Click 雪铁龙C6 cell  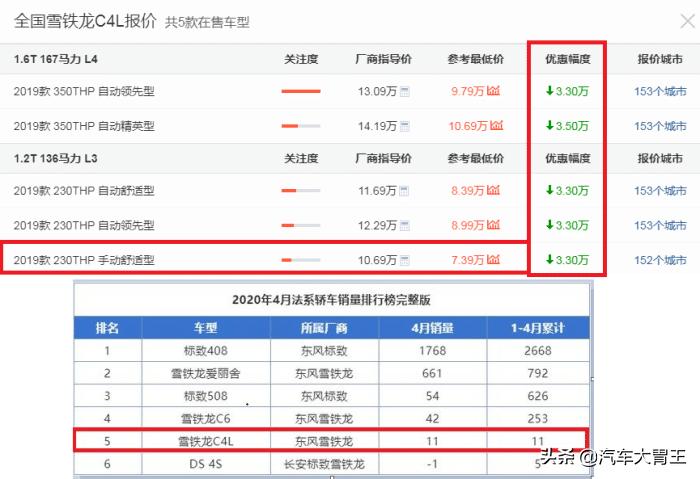pos(206,419)
